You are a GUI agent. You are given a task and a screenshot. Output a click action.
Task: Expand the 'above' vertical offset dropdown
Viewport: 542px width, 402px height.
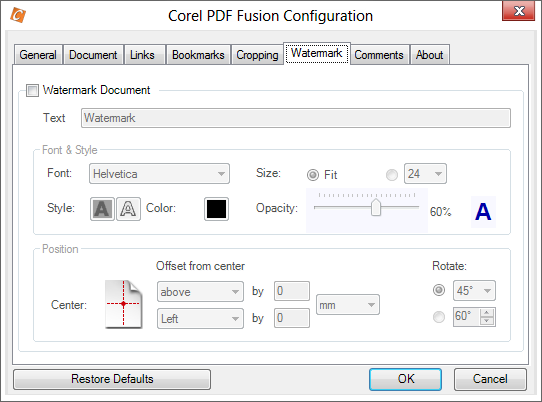pyautogui.click(x=200, y=291)
